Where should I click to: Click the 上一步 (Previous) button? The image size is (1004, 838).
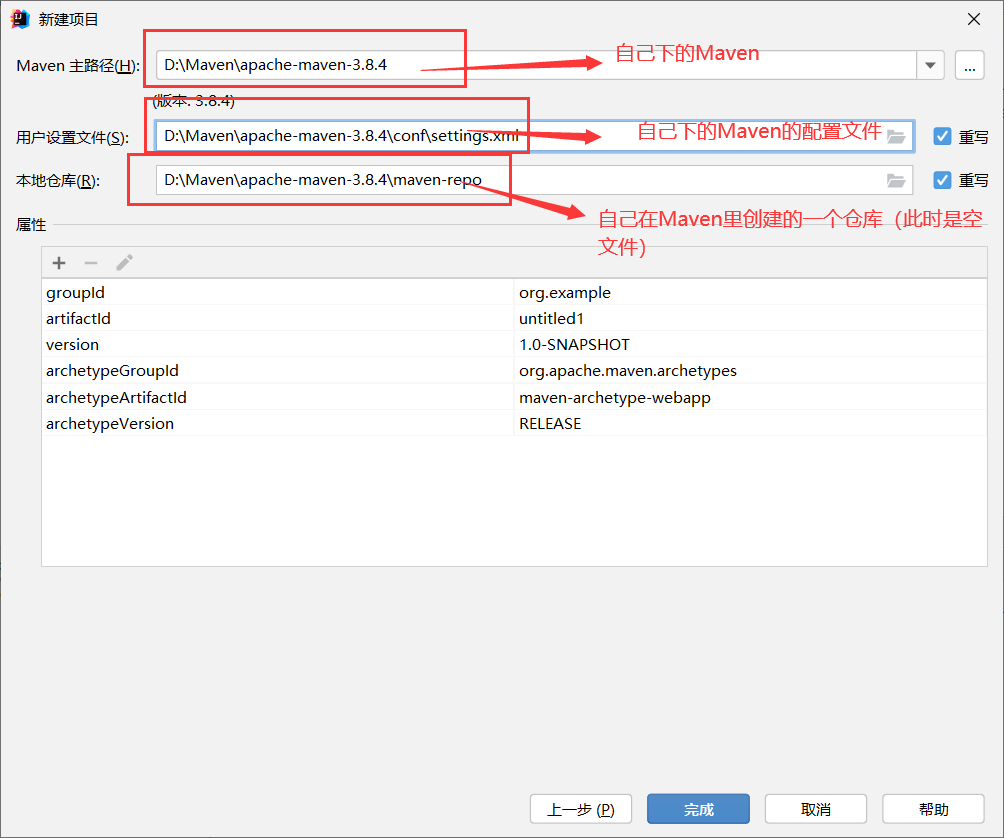[x=581, y=809]
